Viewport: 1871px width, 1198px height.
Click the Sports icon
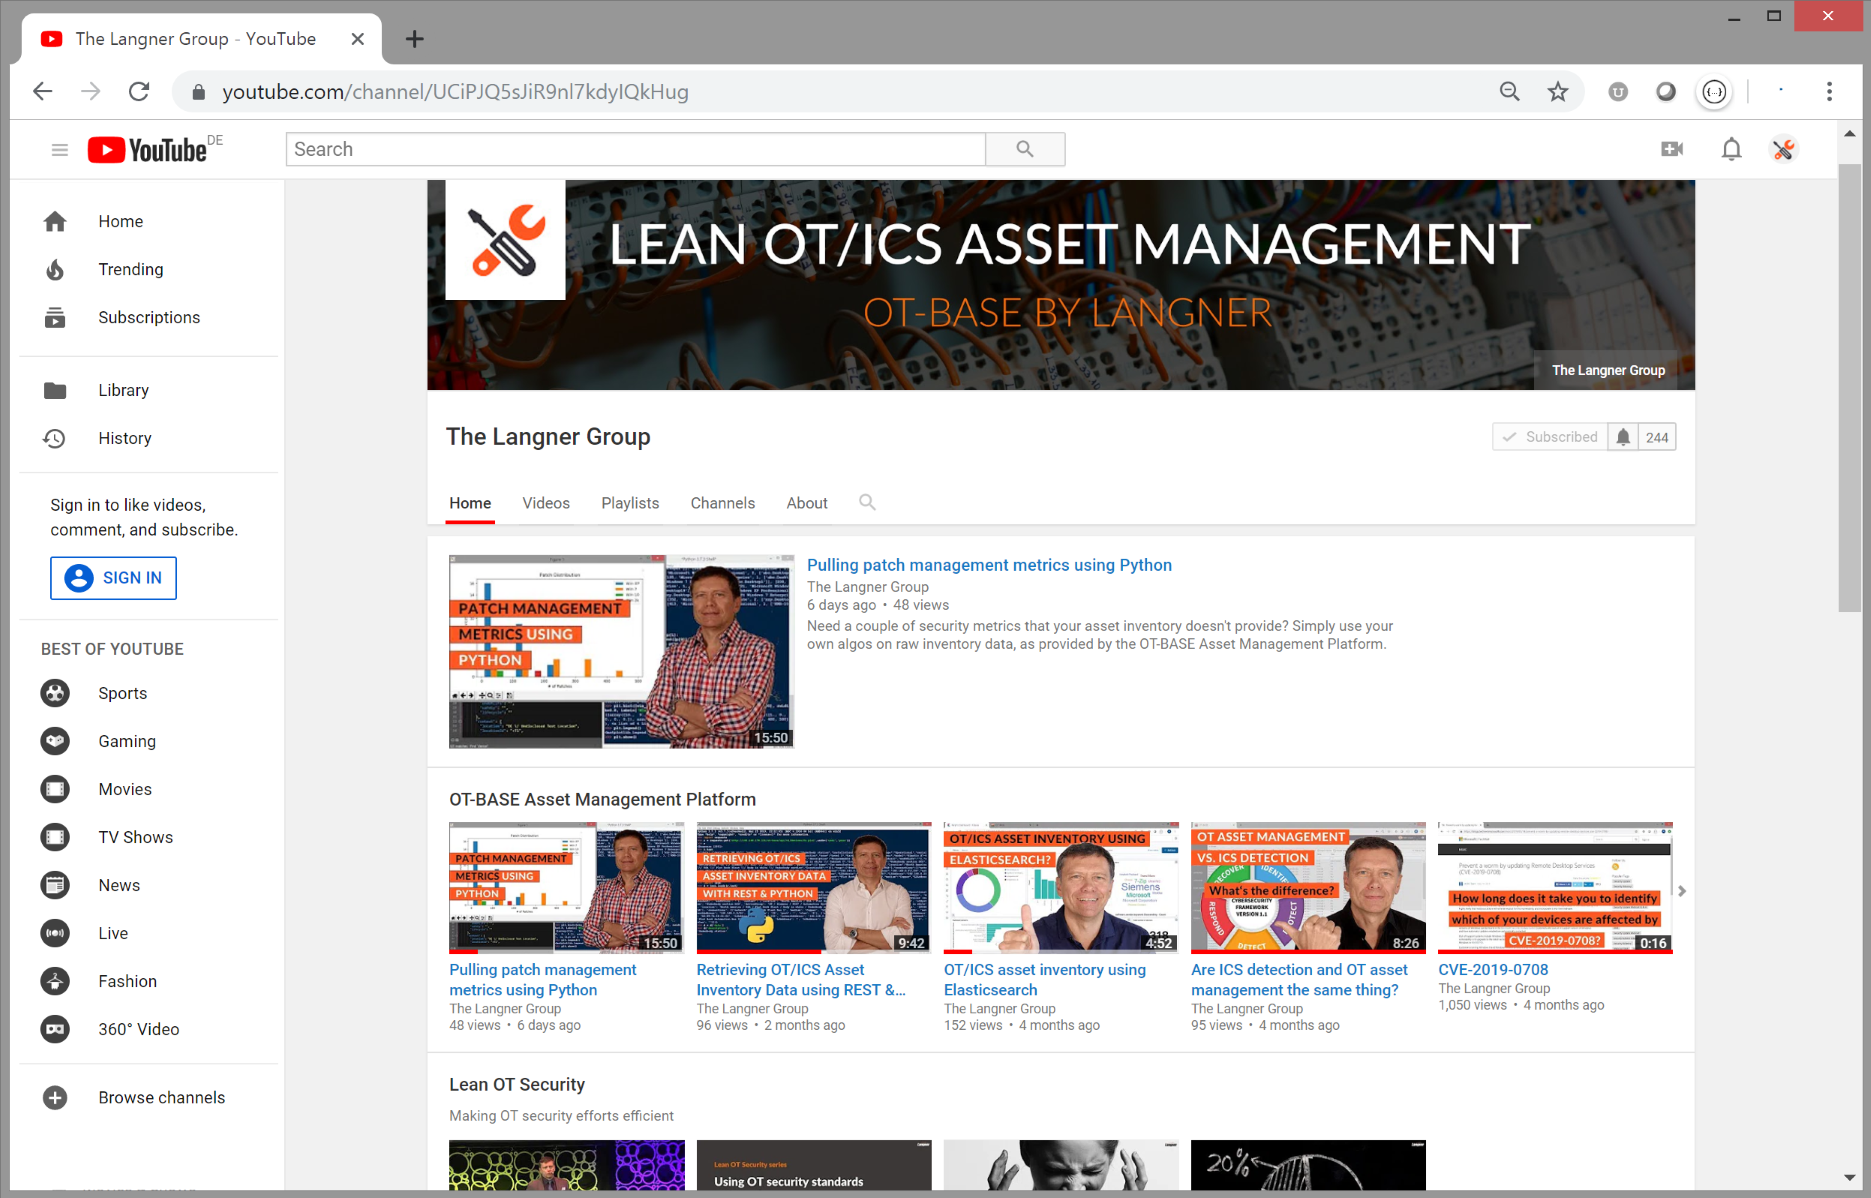click(55, 693)
